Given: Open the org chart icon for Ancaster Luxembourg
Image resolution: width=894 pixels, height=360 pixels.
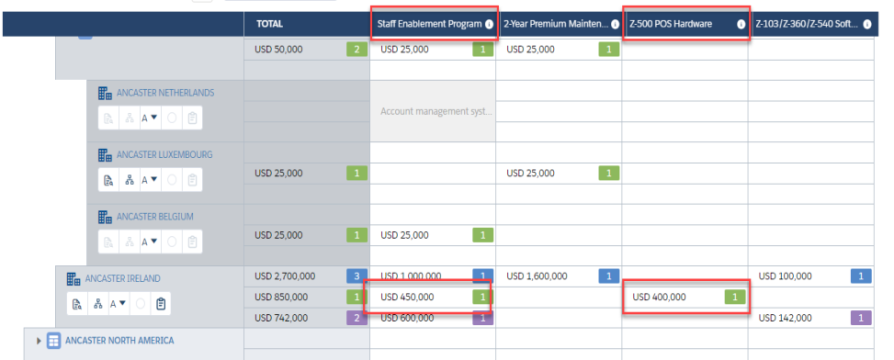Looking at the screenshot, I should 129,180.
